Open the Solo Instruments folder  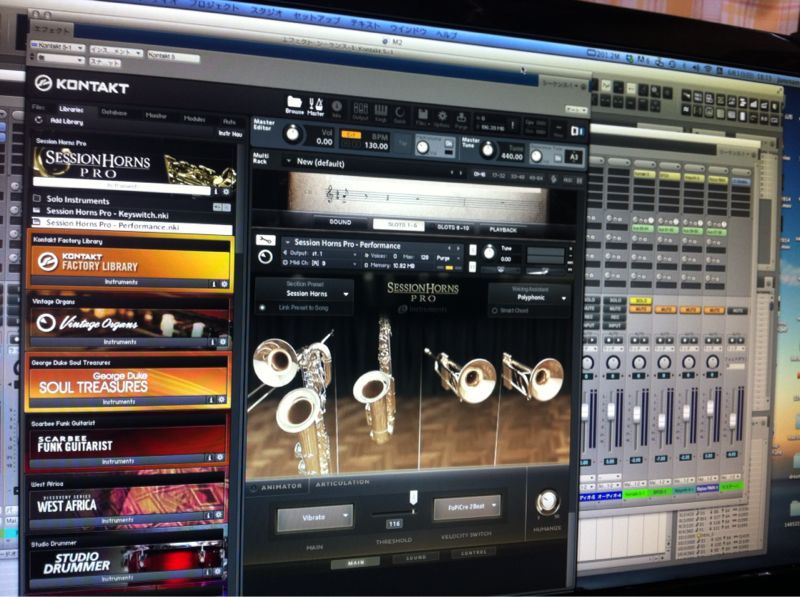pyautogui.click(x=78, y=200)
